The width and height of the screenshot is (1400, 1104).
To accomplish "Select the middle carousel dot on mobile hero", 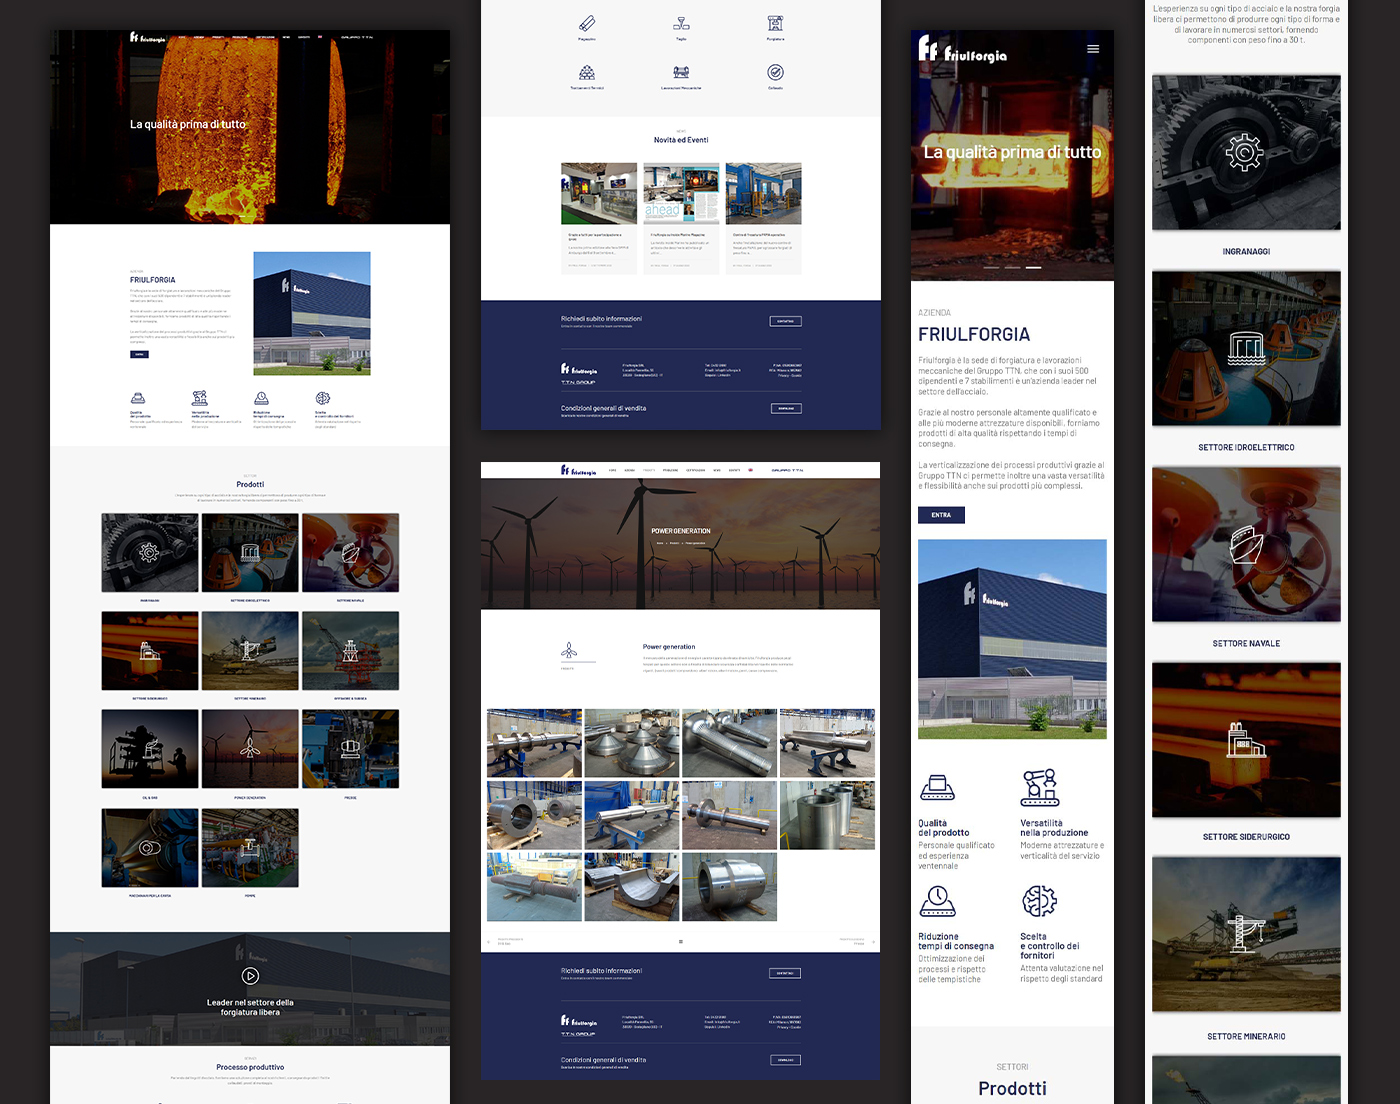I will click(x=1012, y=268).
